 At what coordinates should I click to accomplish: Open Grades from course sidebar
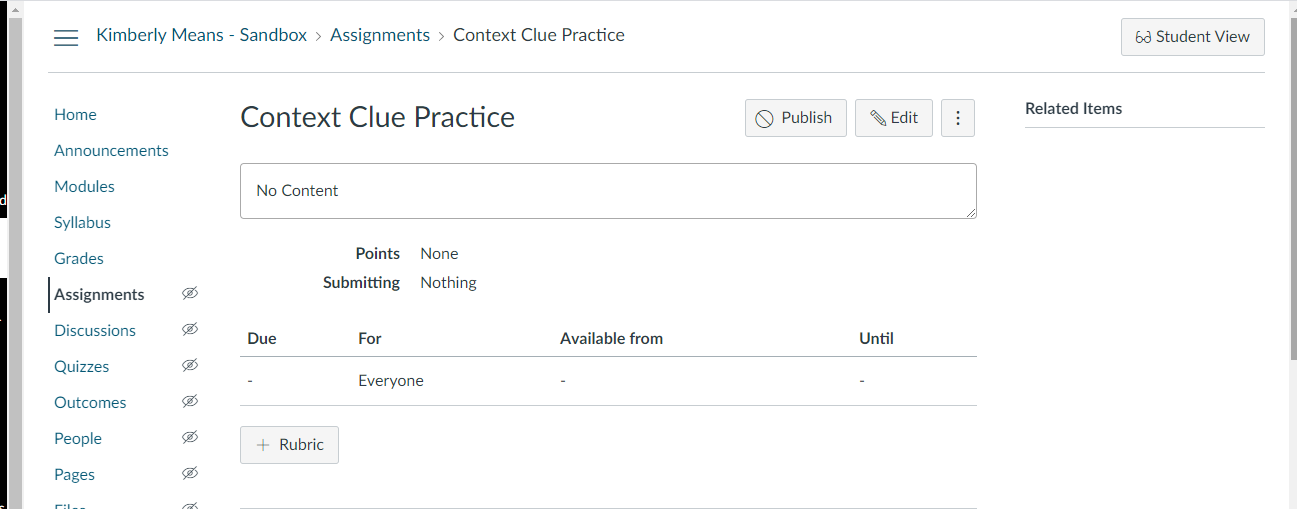pyautogui.click(x=79, y=259)
